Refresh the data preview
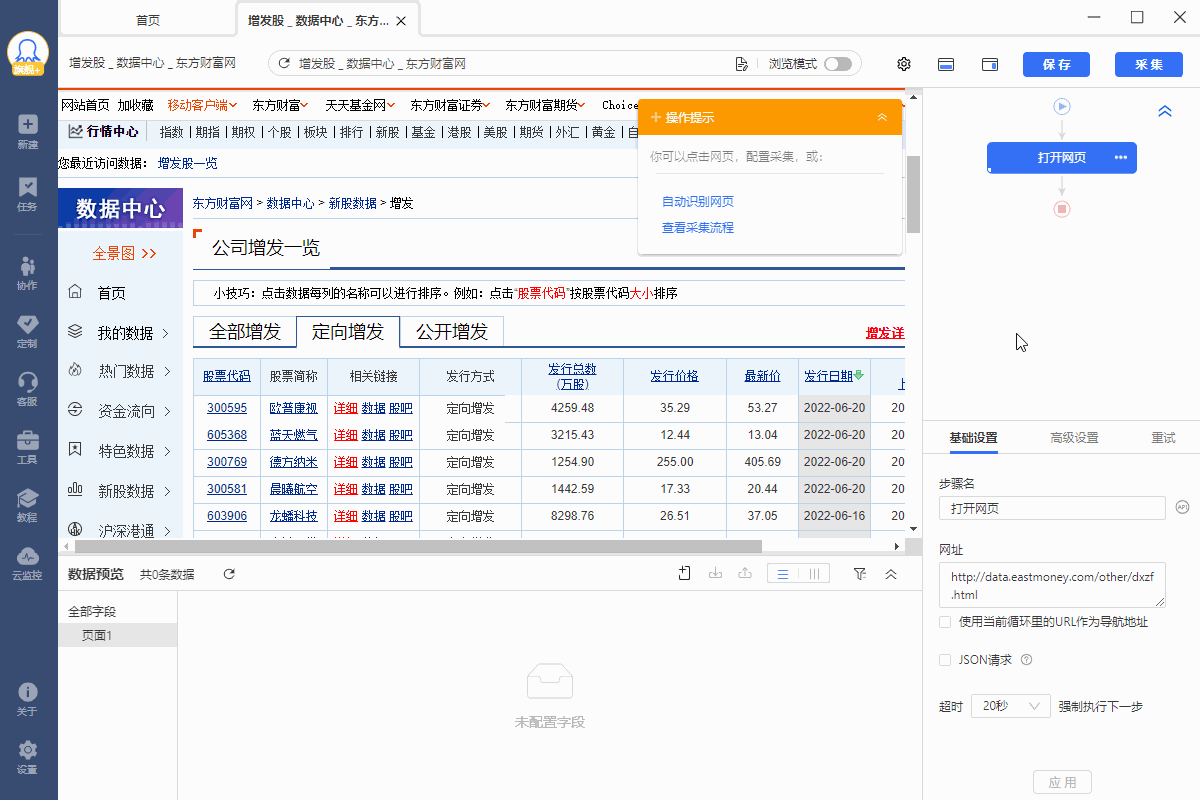 pyautogui.click(x=229, y=574)
